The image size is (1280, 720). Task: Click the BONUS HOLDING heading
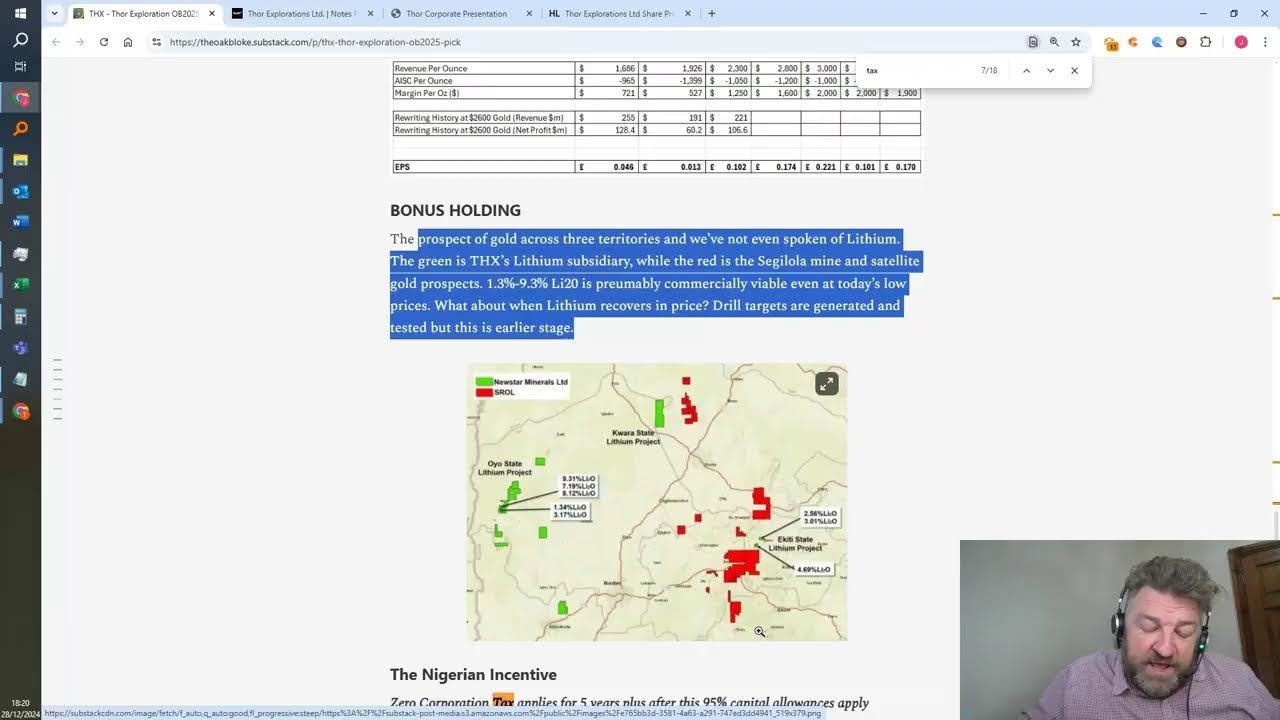click(455, 210)
